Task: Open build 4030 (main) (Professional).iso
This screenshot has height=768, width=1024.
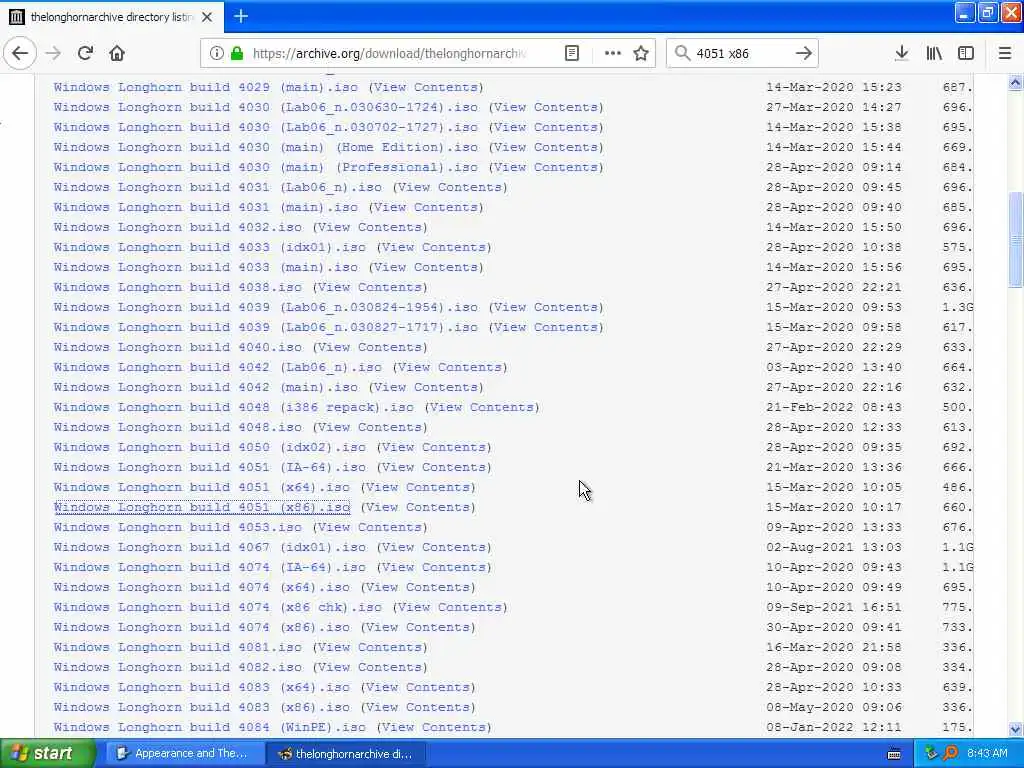Action: pos(266,167)
